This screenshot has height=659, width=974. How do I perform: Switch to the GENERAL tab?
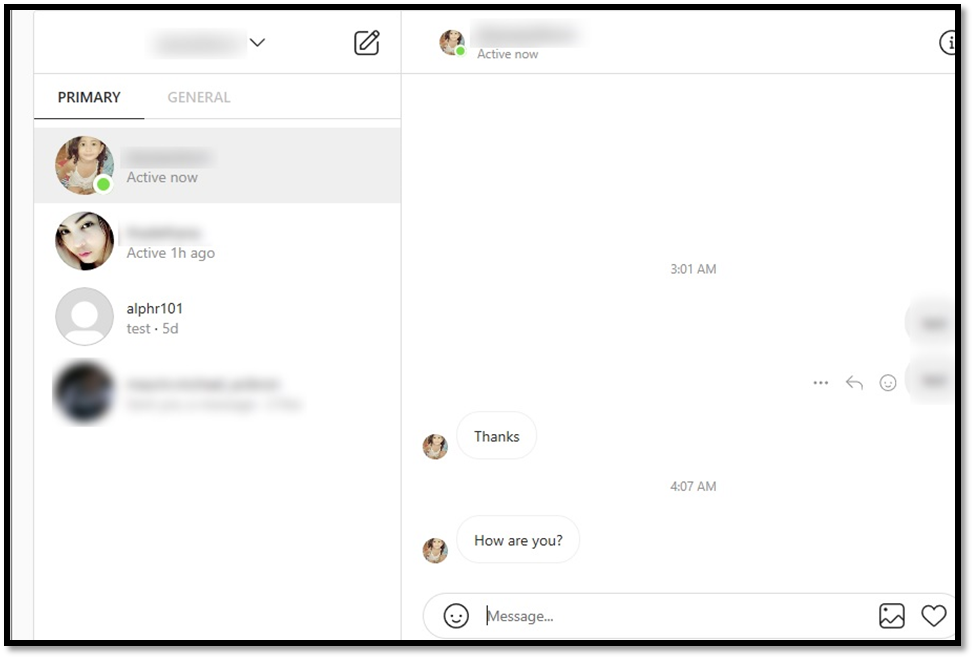pyautogui.click(x=199, y=98)
